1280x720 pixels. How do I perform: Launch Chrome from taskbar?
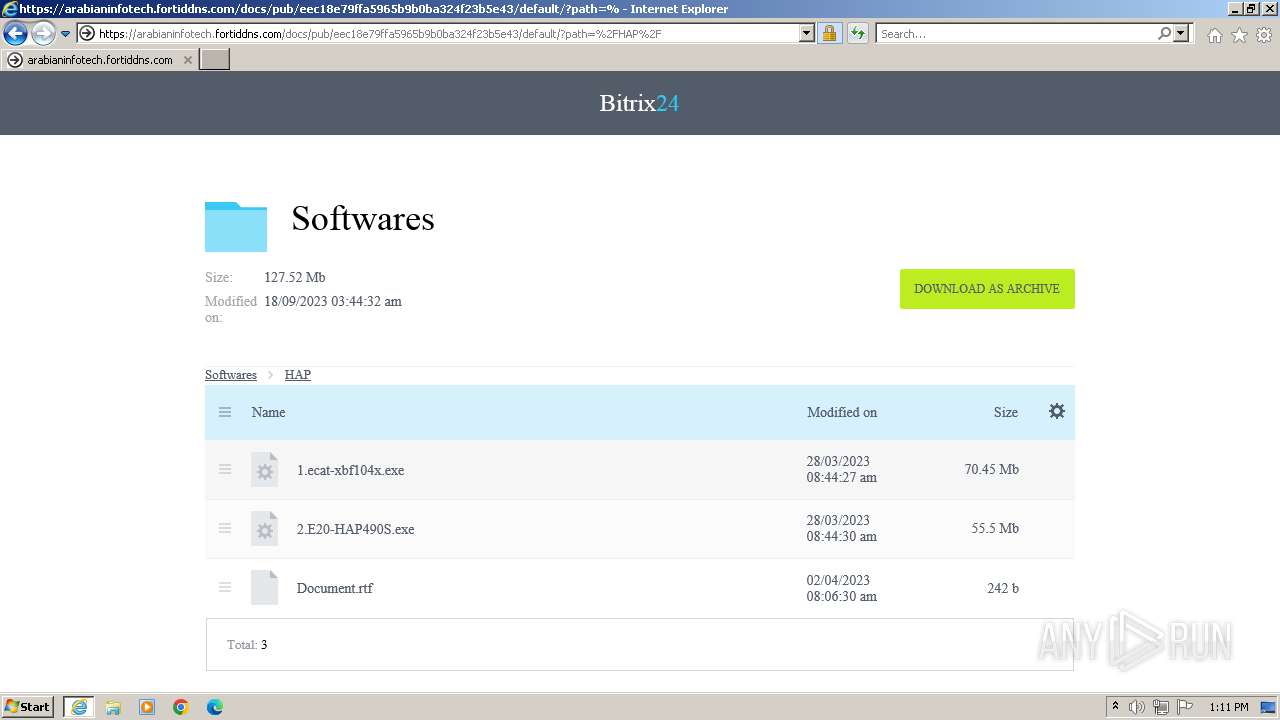[x=181, y=707]
